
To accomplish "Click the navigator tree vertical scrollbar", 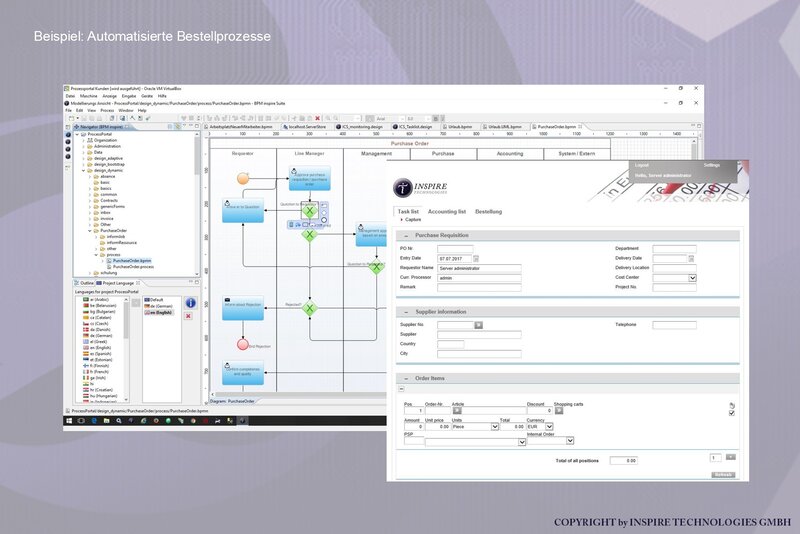I will 197,204.
